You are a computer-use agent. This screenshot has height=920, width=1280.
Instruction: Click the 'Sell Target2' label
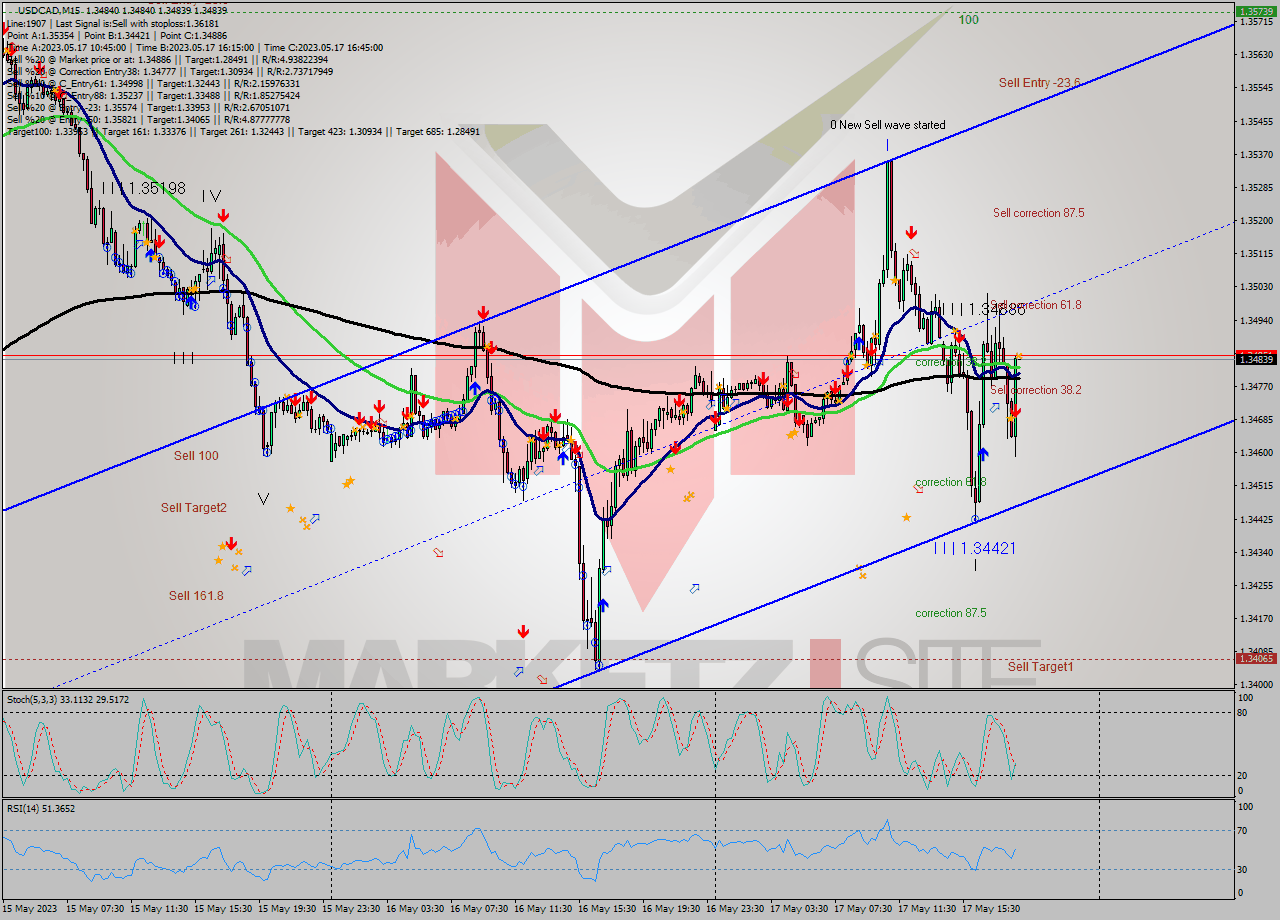tap(194, 508)
